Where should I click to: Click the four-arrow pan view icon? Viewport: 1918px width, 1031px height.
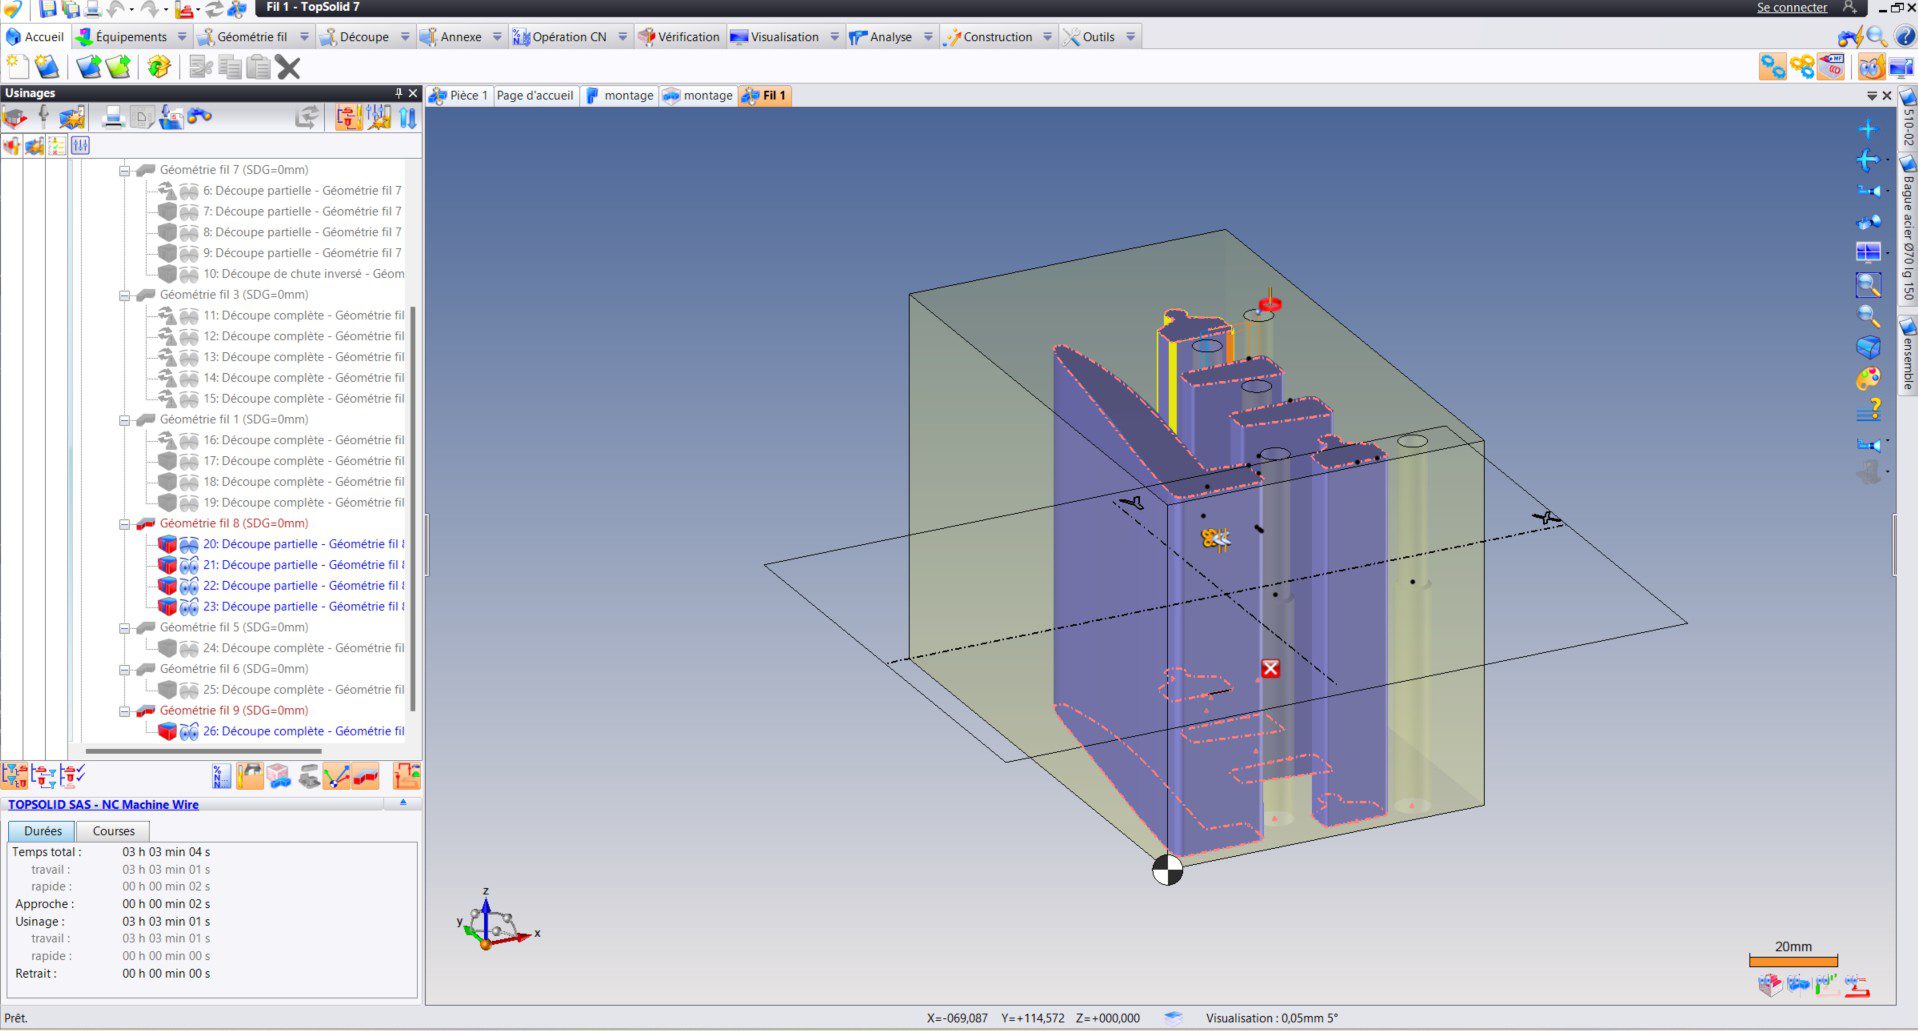click(x=1867, y=129)
